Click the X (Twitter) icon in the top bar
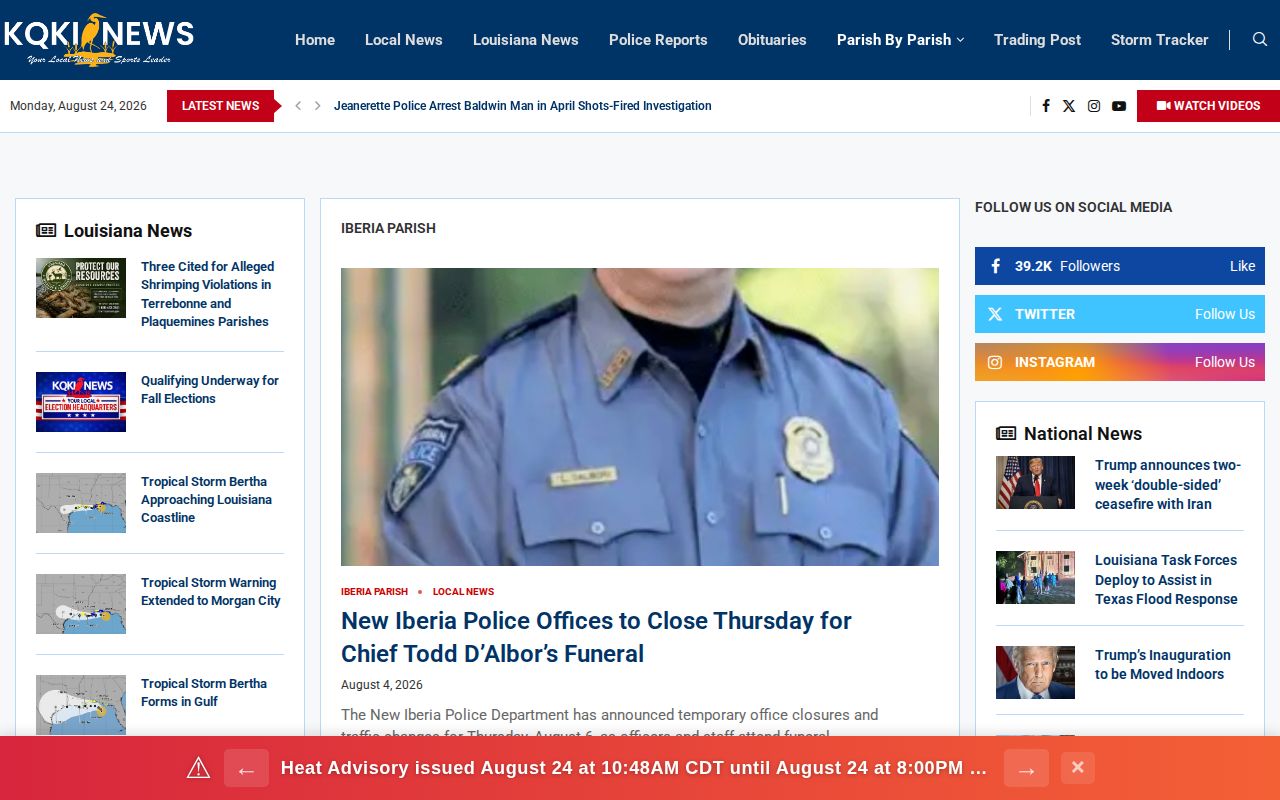The width and height of the screenshot is (1280, 800). click(1069, 106)
